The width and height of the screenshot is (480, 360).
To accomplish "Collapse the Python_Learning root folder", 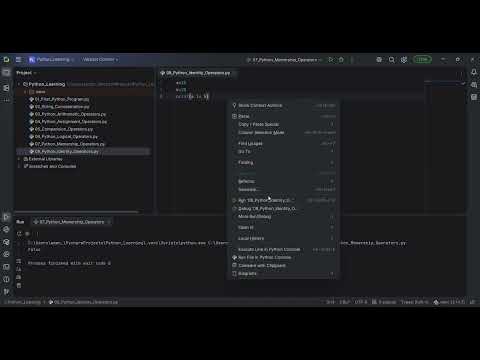I will 19,84.
